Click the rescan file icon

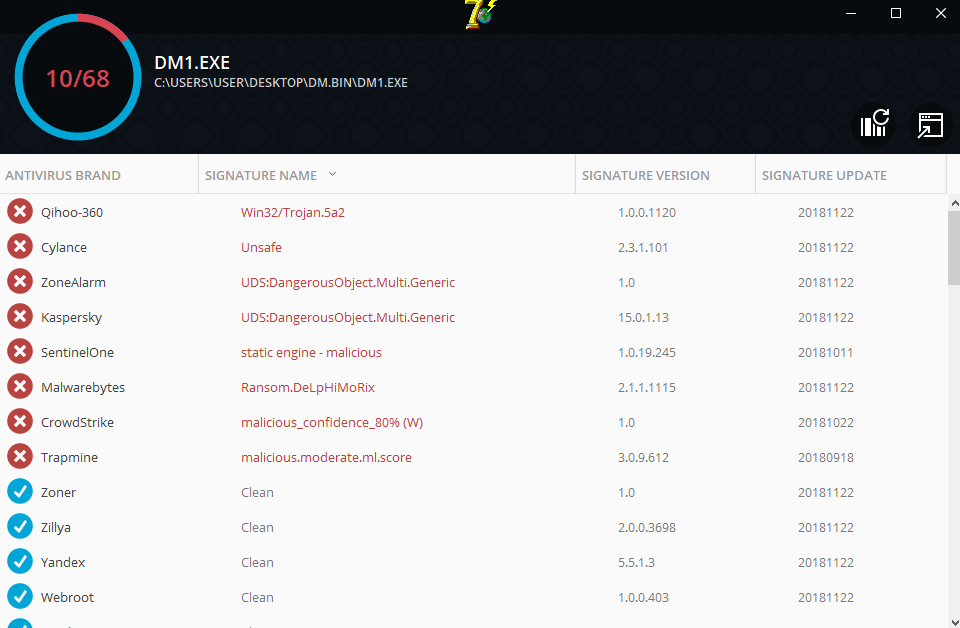[x=874, y=124]
